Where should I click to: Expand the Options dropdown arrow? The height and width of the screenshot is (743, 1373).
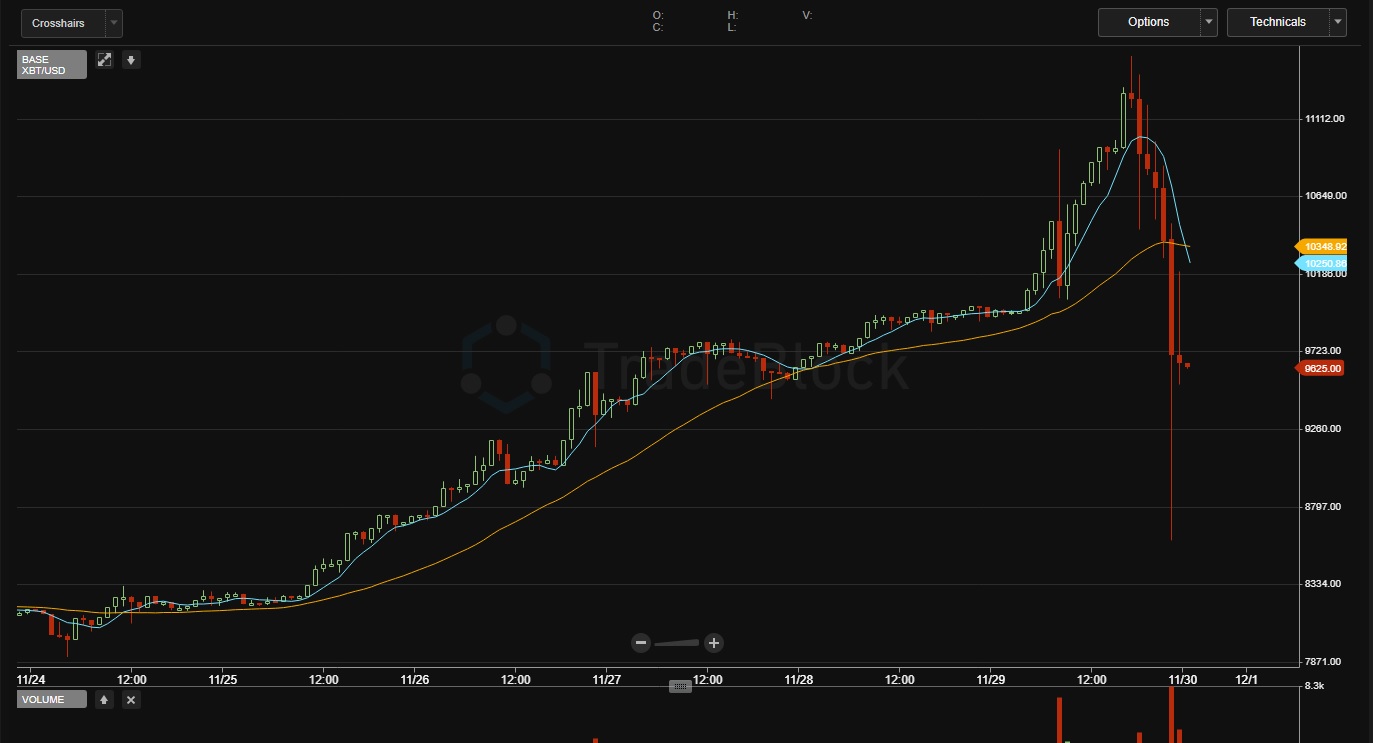coord(1209,22)
